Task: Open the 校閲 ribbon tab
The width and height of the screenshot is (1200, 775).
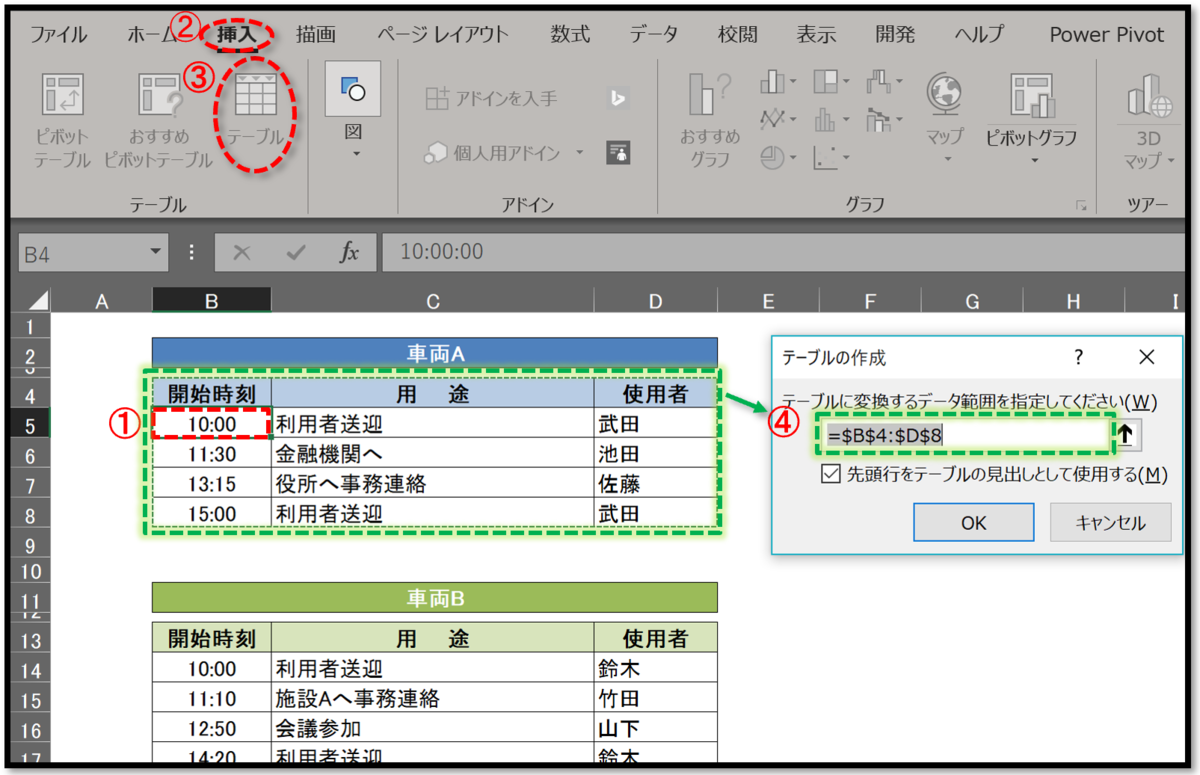Action: (x=737, y=33)
